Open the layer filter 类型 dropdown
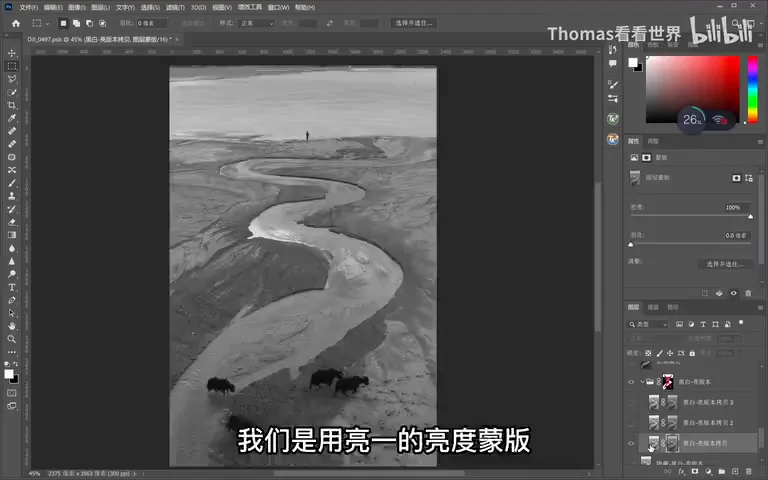768x480 pixels. [648, 324]
